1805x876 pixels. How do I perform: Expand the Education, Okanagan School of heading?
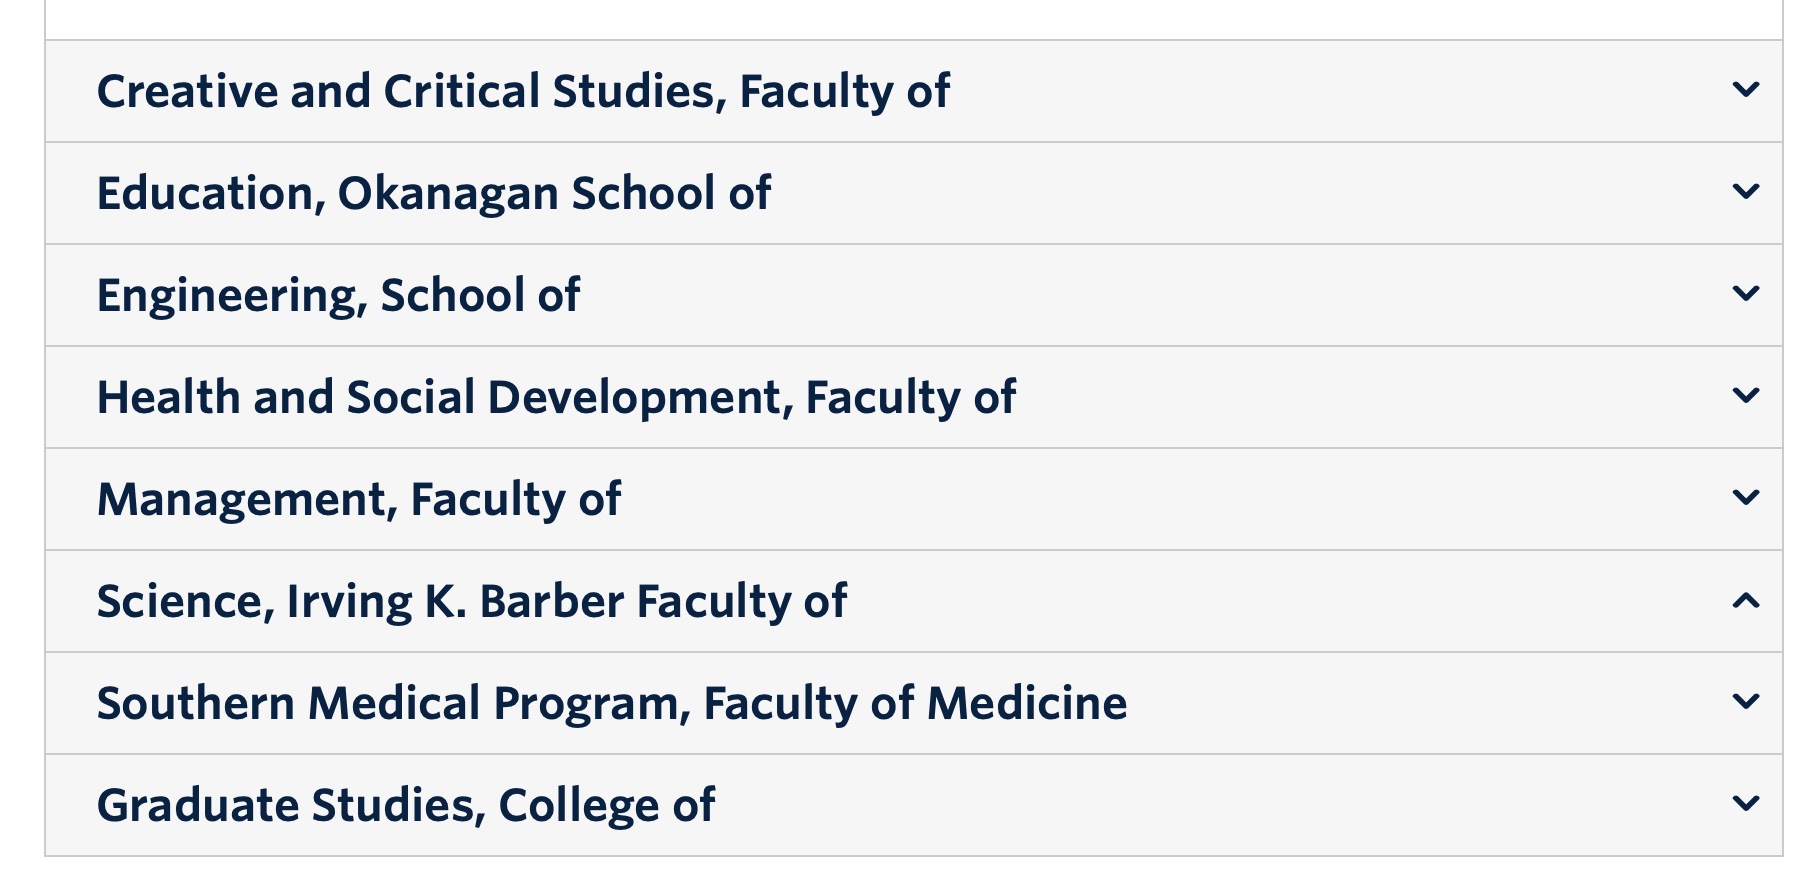pyautogui.click(x=434, y=194)
